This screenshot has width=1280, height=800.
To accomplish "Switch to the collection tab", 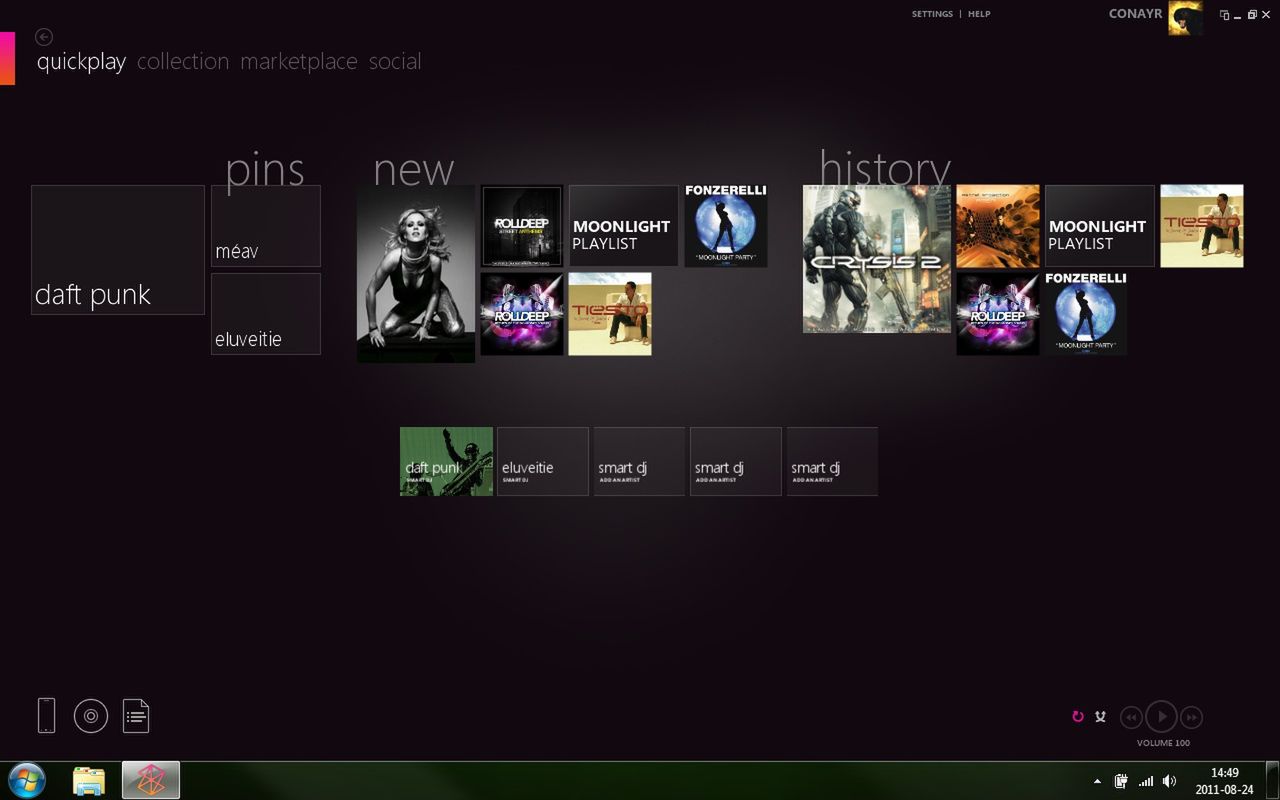I will click(183, 61).
